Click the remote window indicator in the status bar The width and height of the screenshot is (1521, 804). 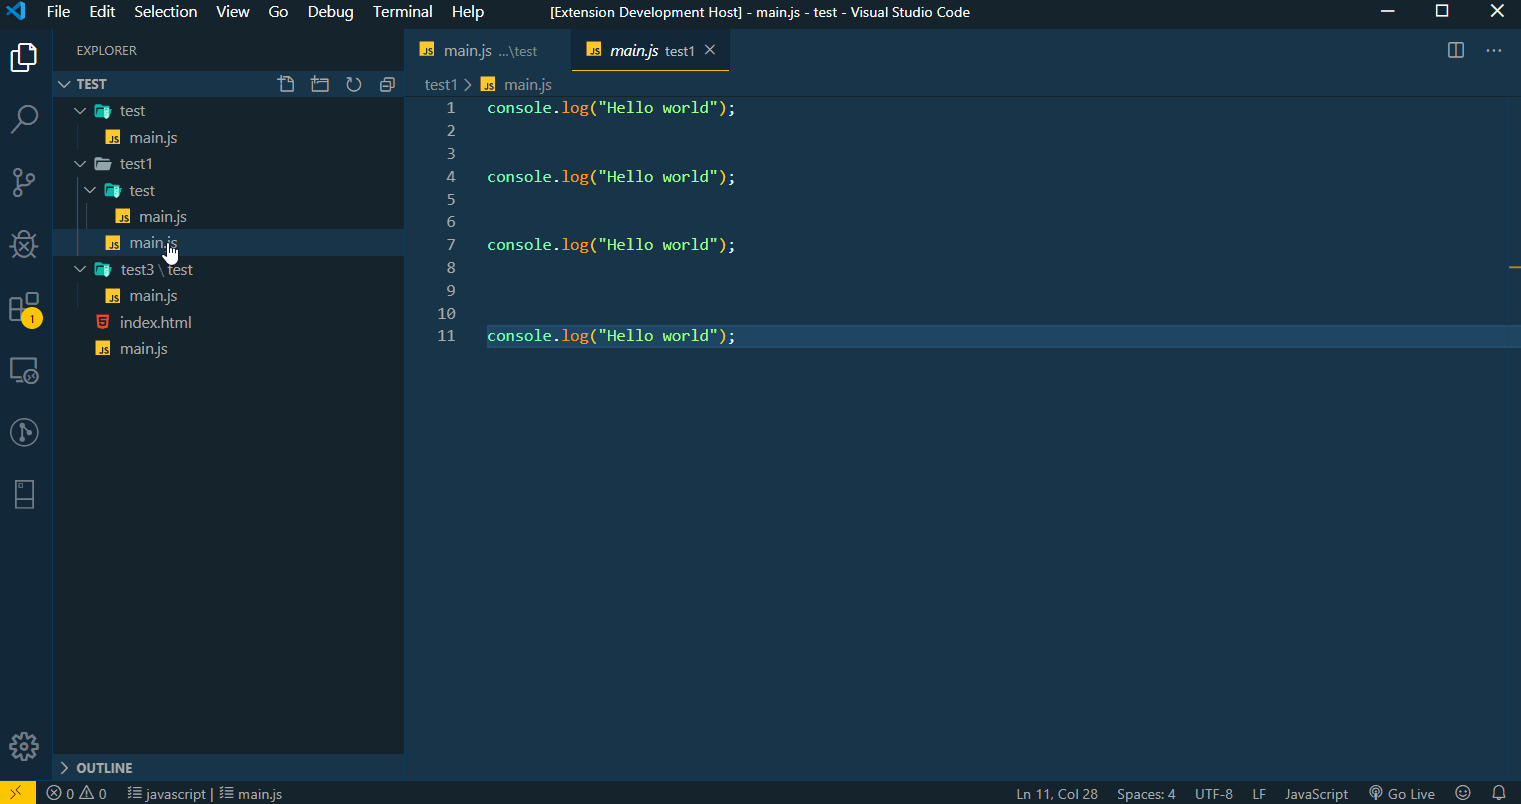point(17,793)
